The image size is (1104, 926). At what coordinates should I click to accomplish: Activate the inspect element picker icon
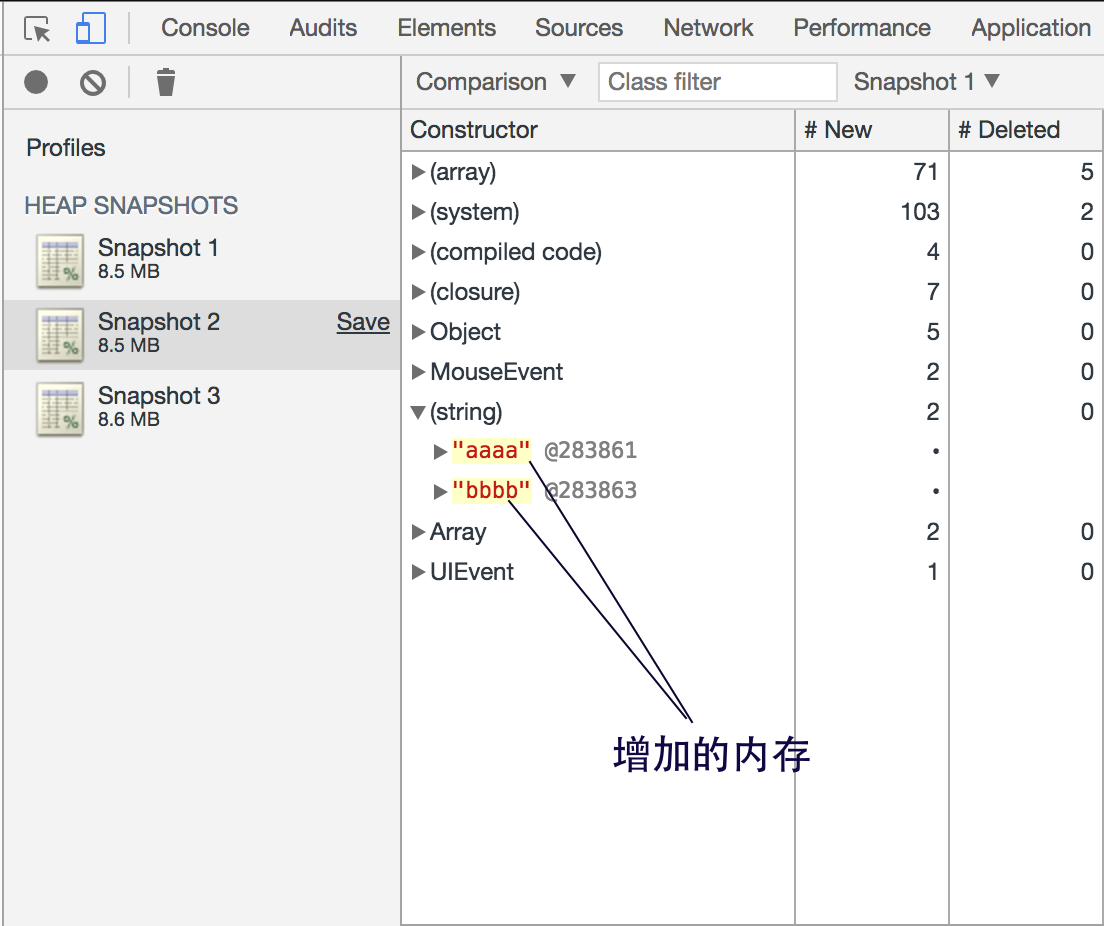(x=37, y=29)
